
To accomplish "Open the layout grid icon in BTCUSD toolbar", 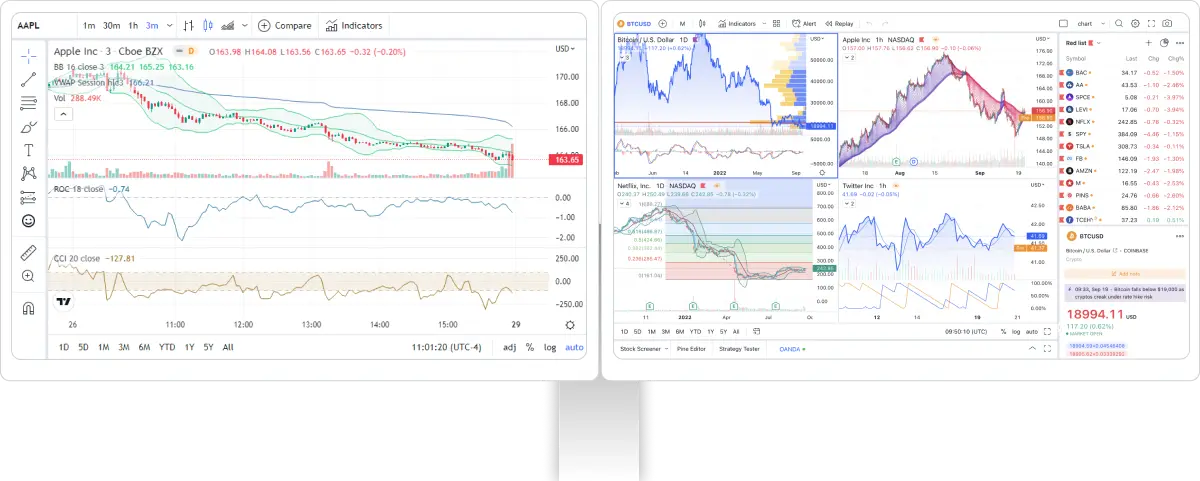I will tap(775, 23).
